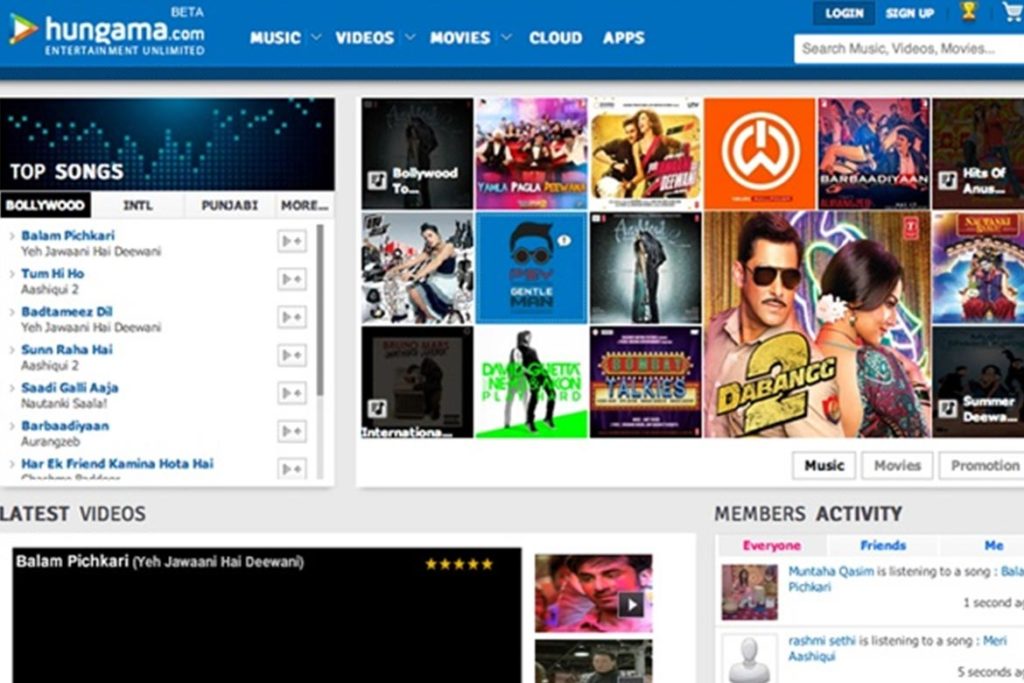Open the Muntaha Qasim member link
The height and width of the screenshot is (683, 1024).
(831, 571)
